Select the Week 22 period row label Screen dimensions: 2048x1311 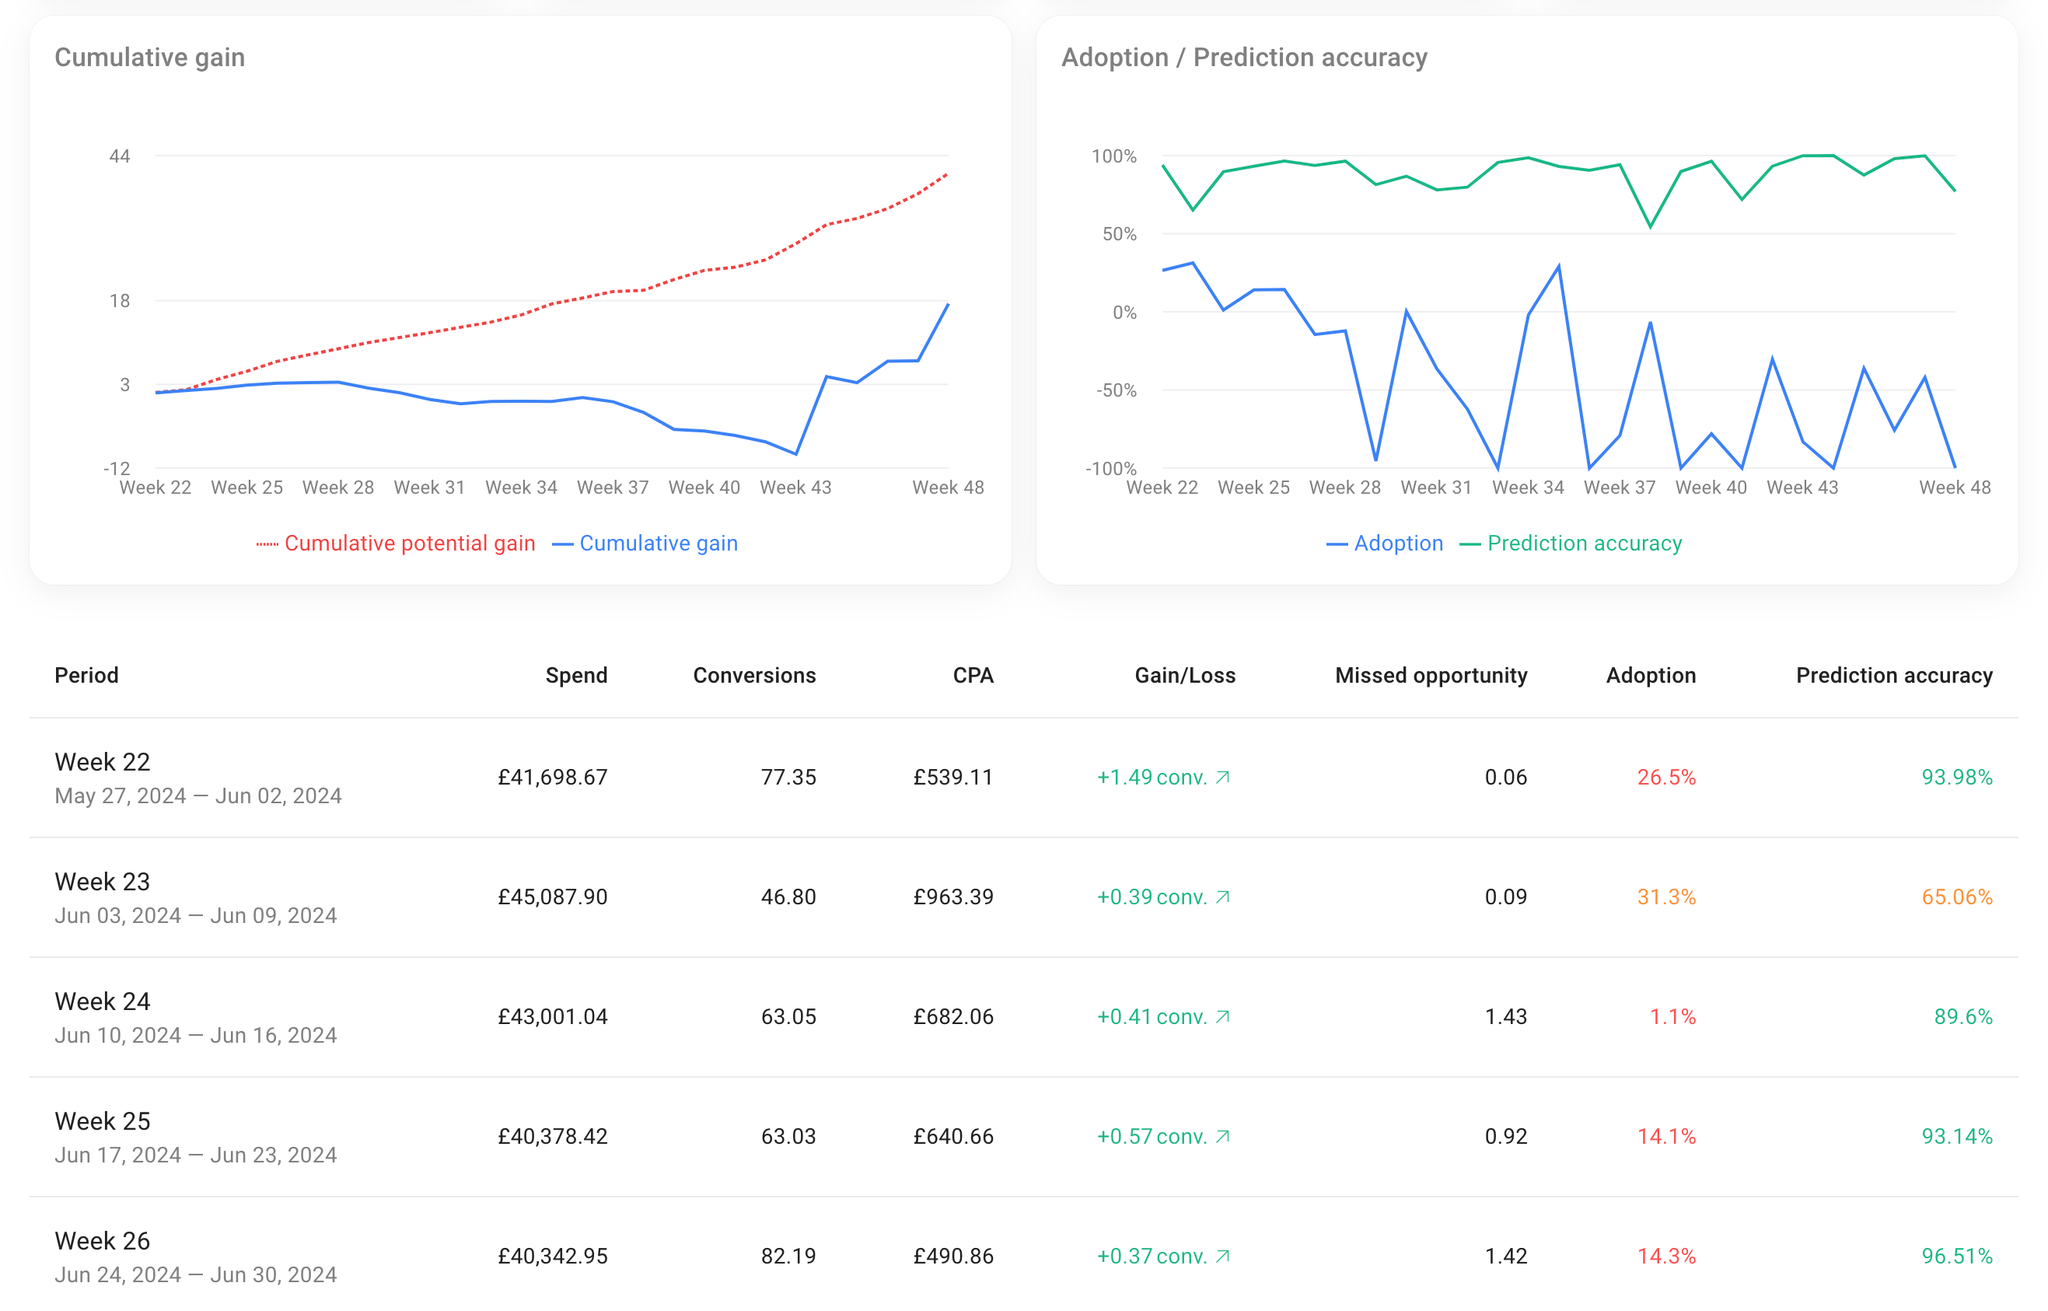tap(102, 762)
